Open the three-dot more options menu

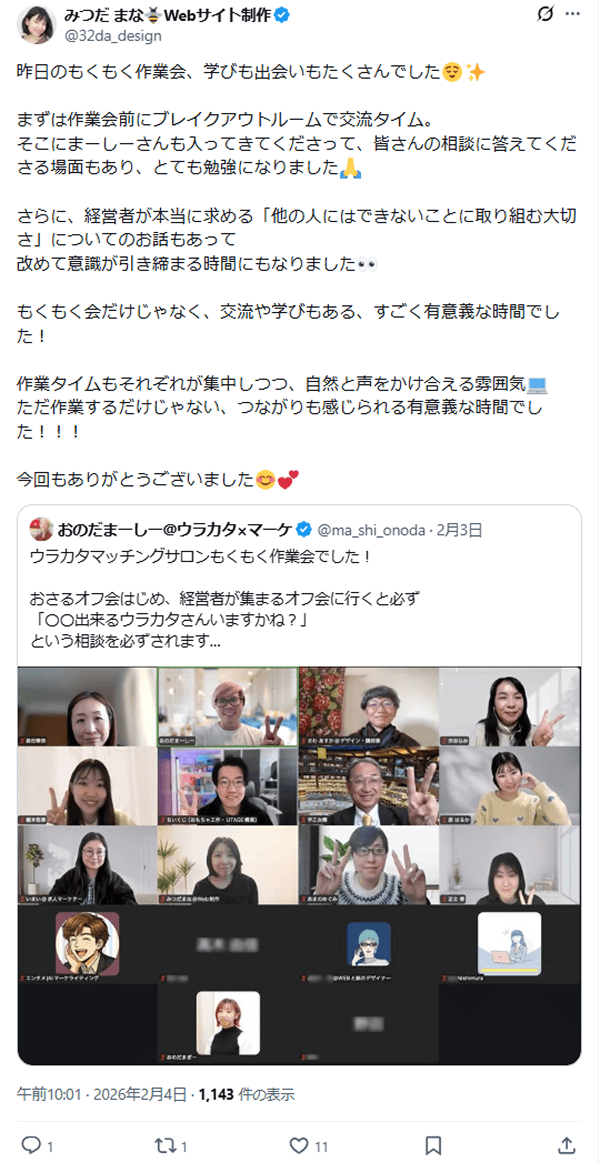click(x=572, y=14)
